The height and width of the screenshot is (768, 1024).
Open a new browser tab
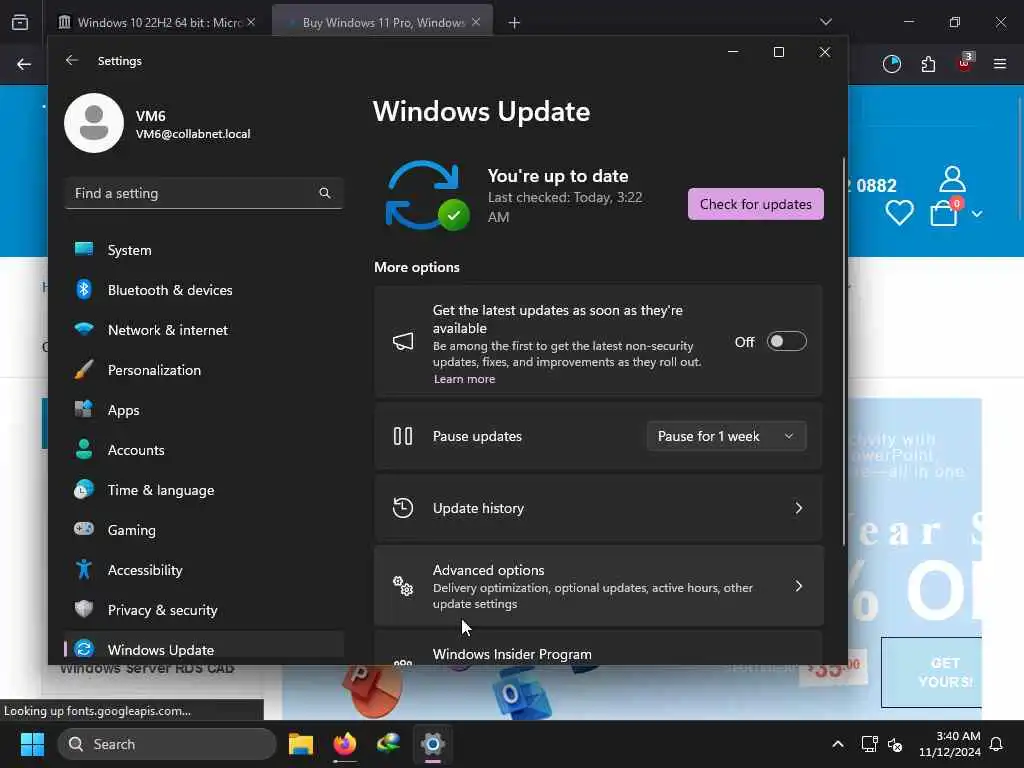515,23
